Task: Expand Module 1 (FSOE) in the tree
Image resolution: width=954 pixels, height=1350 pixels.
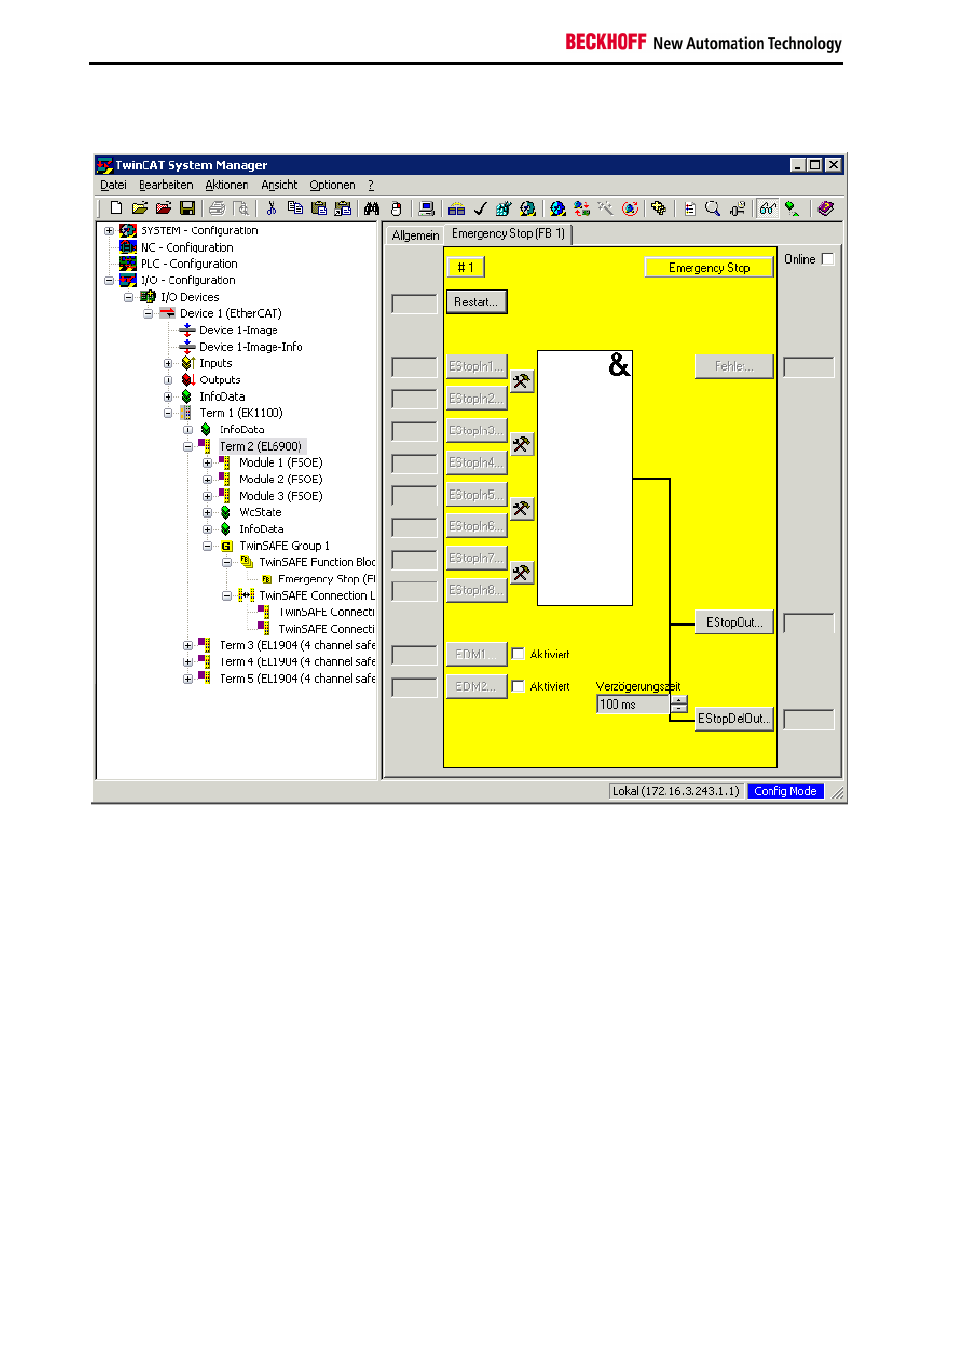Action: click(x=207, y=463)
